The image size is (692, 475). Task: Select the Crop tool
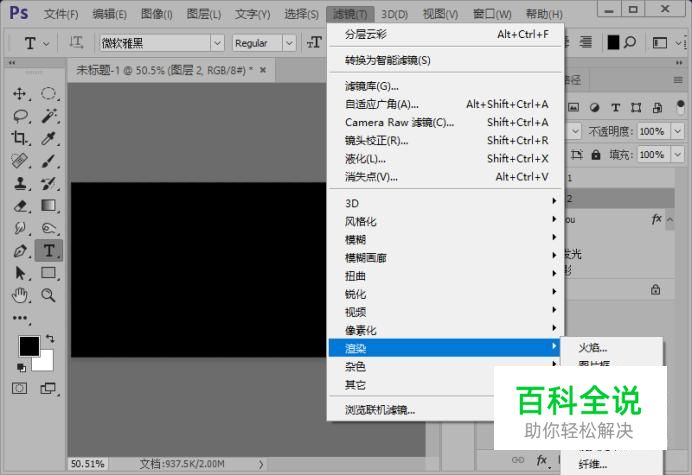[x=19, y=138]
